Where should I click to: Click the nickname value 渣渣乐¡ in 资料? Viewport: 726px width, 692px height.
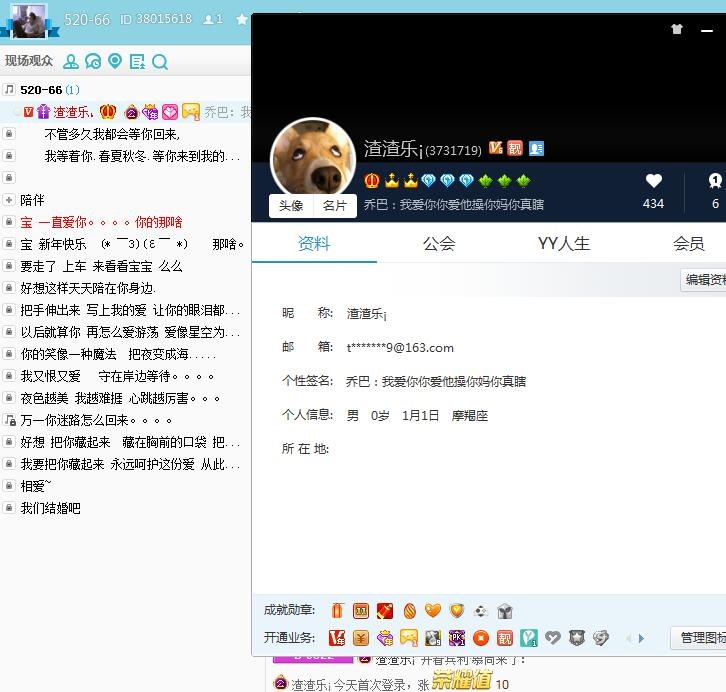click(367, 314)
